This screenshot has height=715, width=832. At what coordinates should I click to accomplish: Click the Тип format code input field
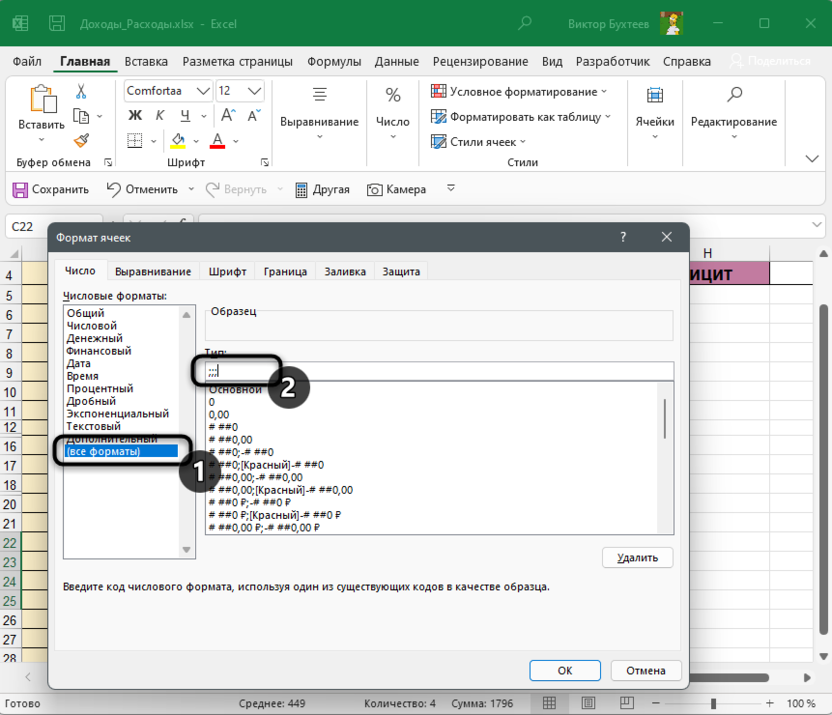point(439,371)
